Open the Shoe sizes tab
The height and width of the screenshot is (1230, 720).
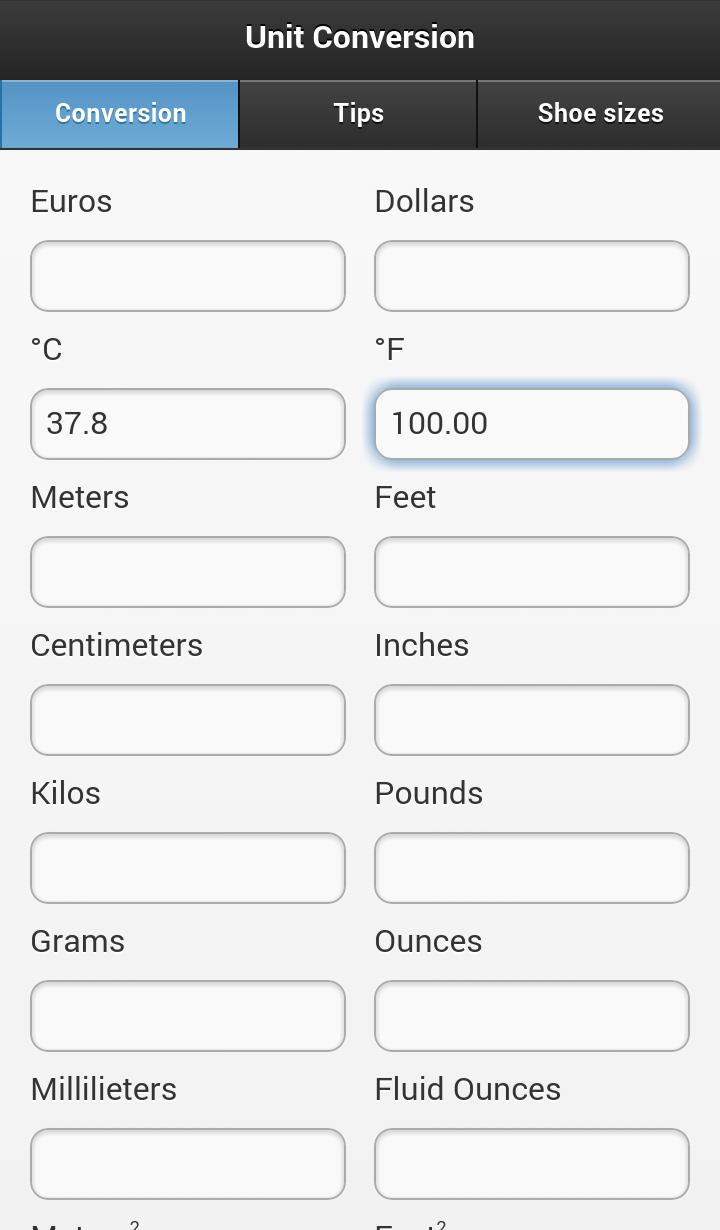[599, 113]
